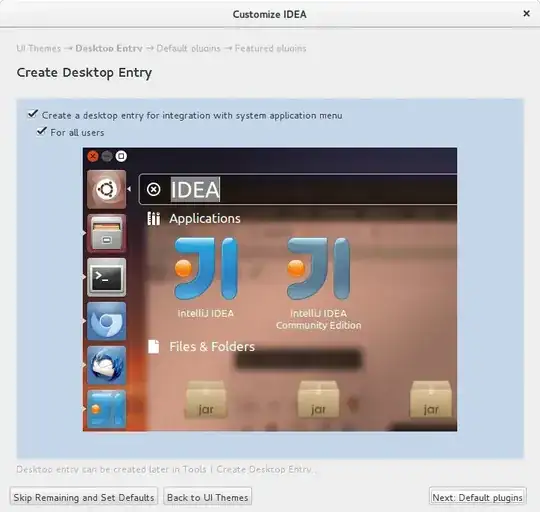Clear search with the circled X icon
Viewport: 540px width, 512px height.
154,189
